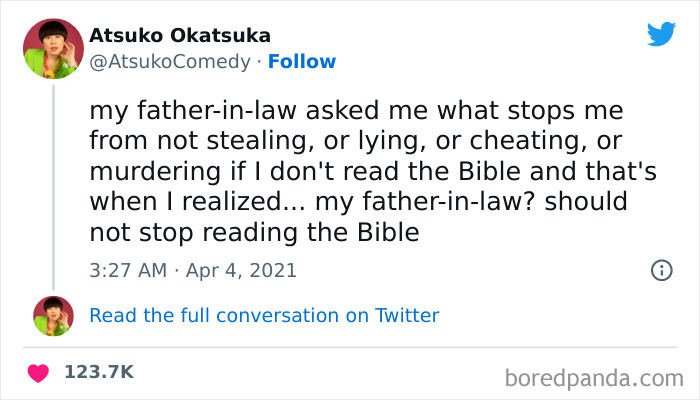Click the small avatar beside the conversation link
The image size is (700, 400).
(x=54, y=316)
